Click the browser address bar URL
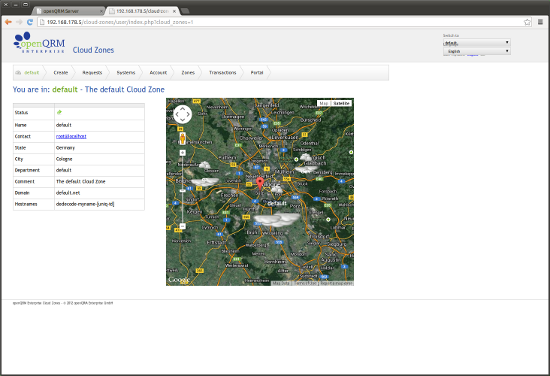The height and width of the screenshot is (376, 550). 120,22
